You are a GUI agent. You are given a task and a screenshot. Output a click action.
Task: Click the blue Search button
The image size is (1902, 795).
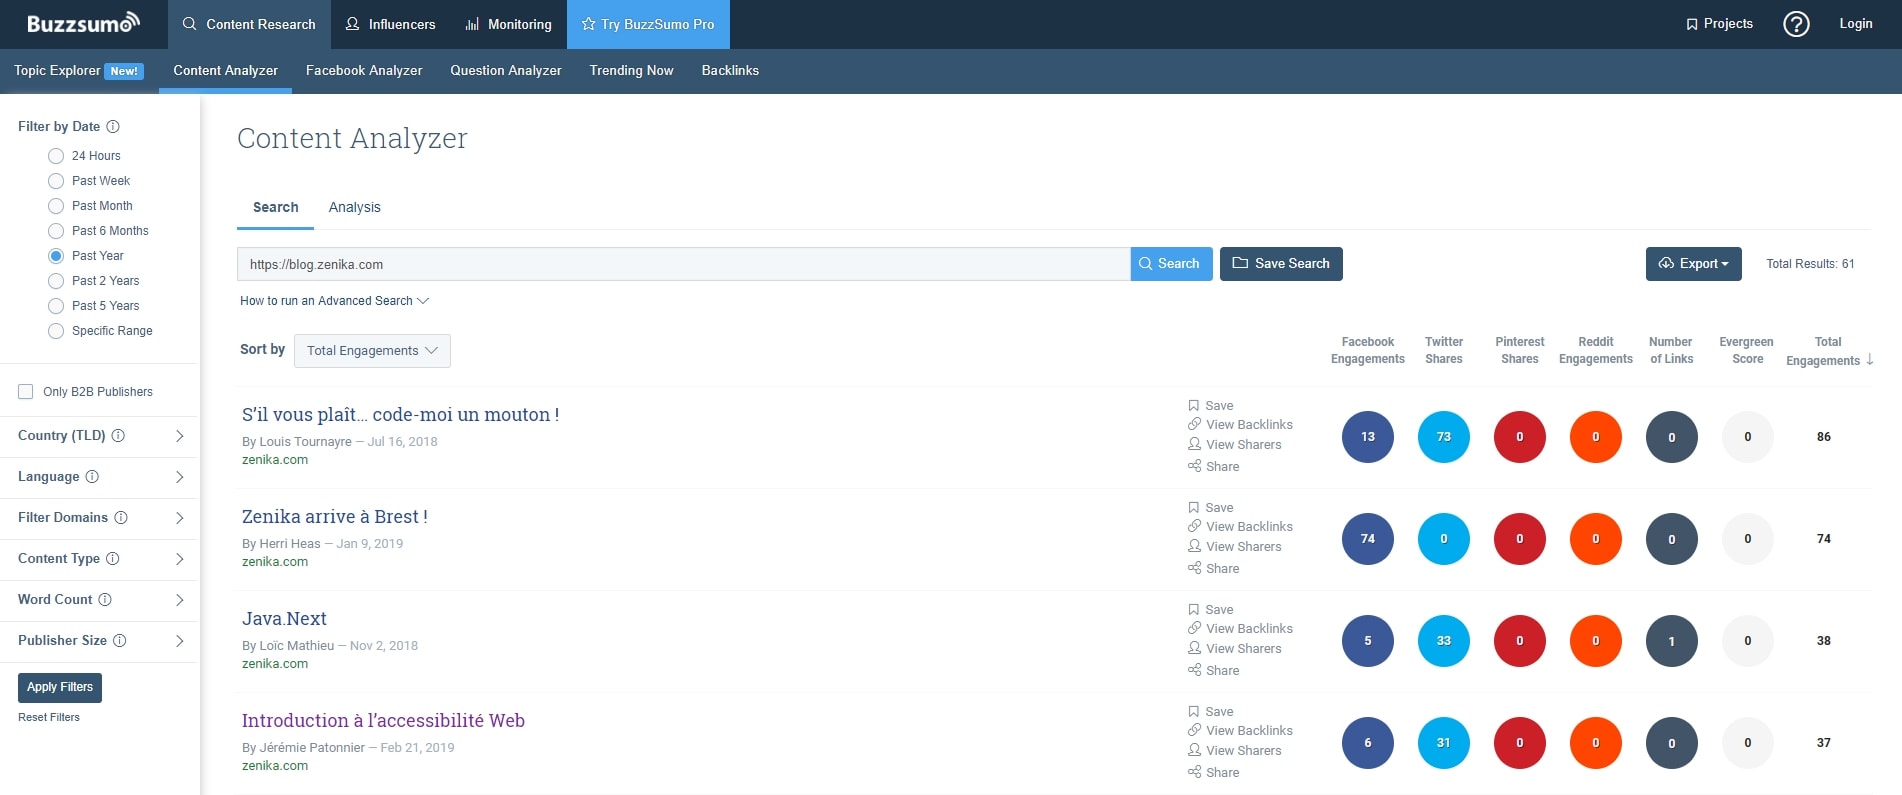point(1171,264)
